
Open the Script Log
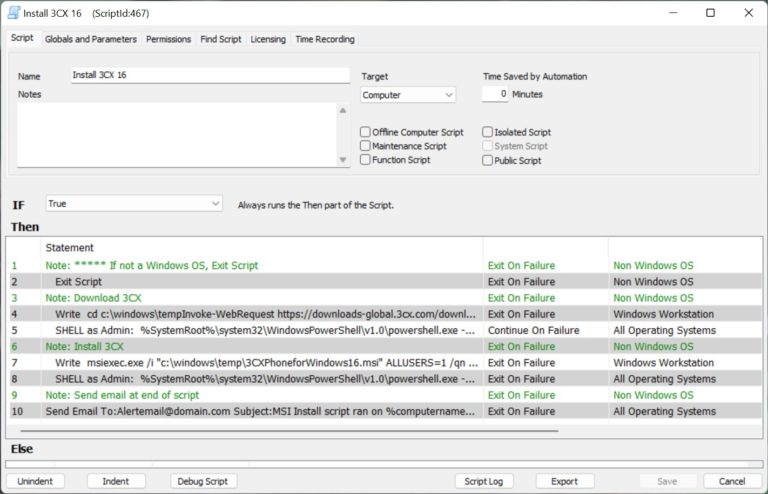click(x=483, y=481)
